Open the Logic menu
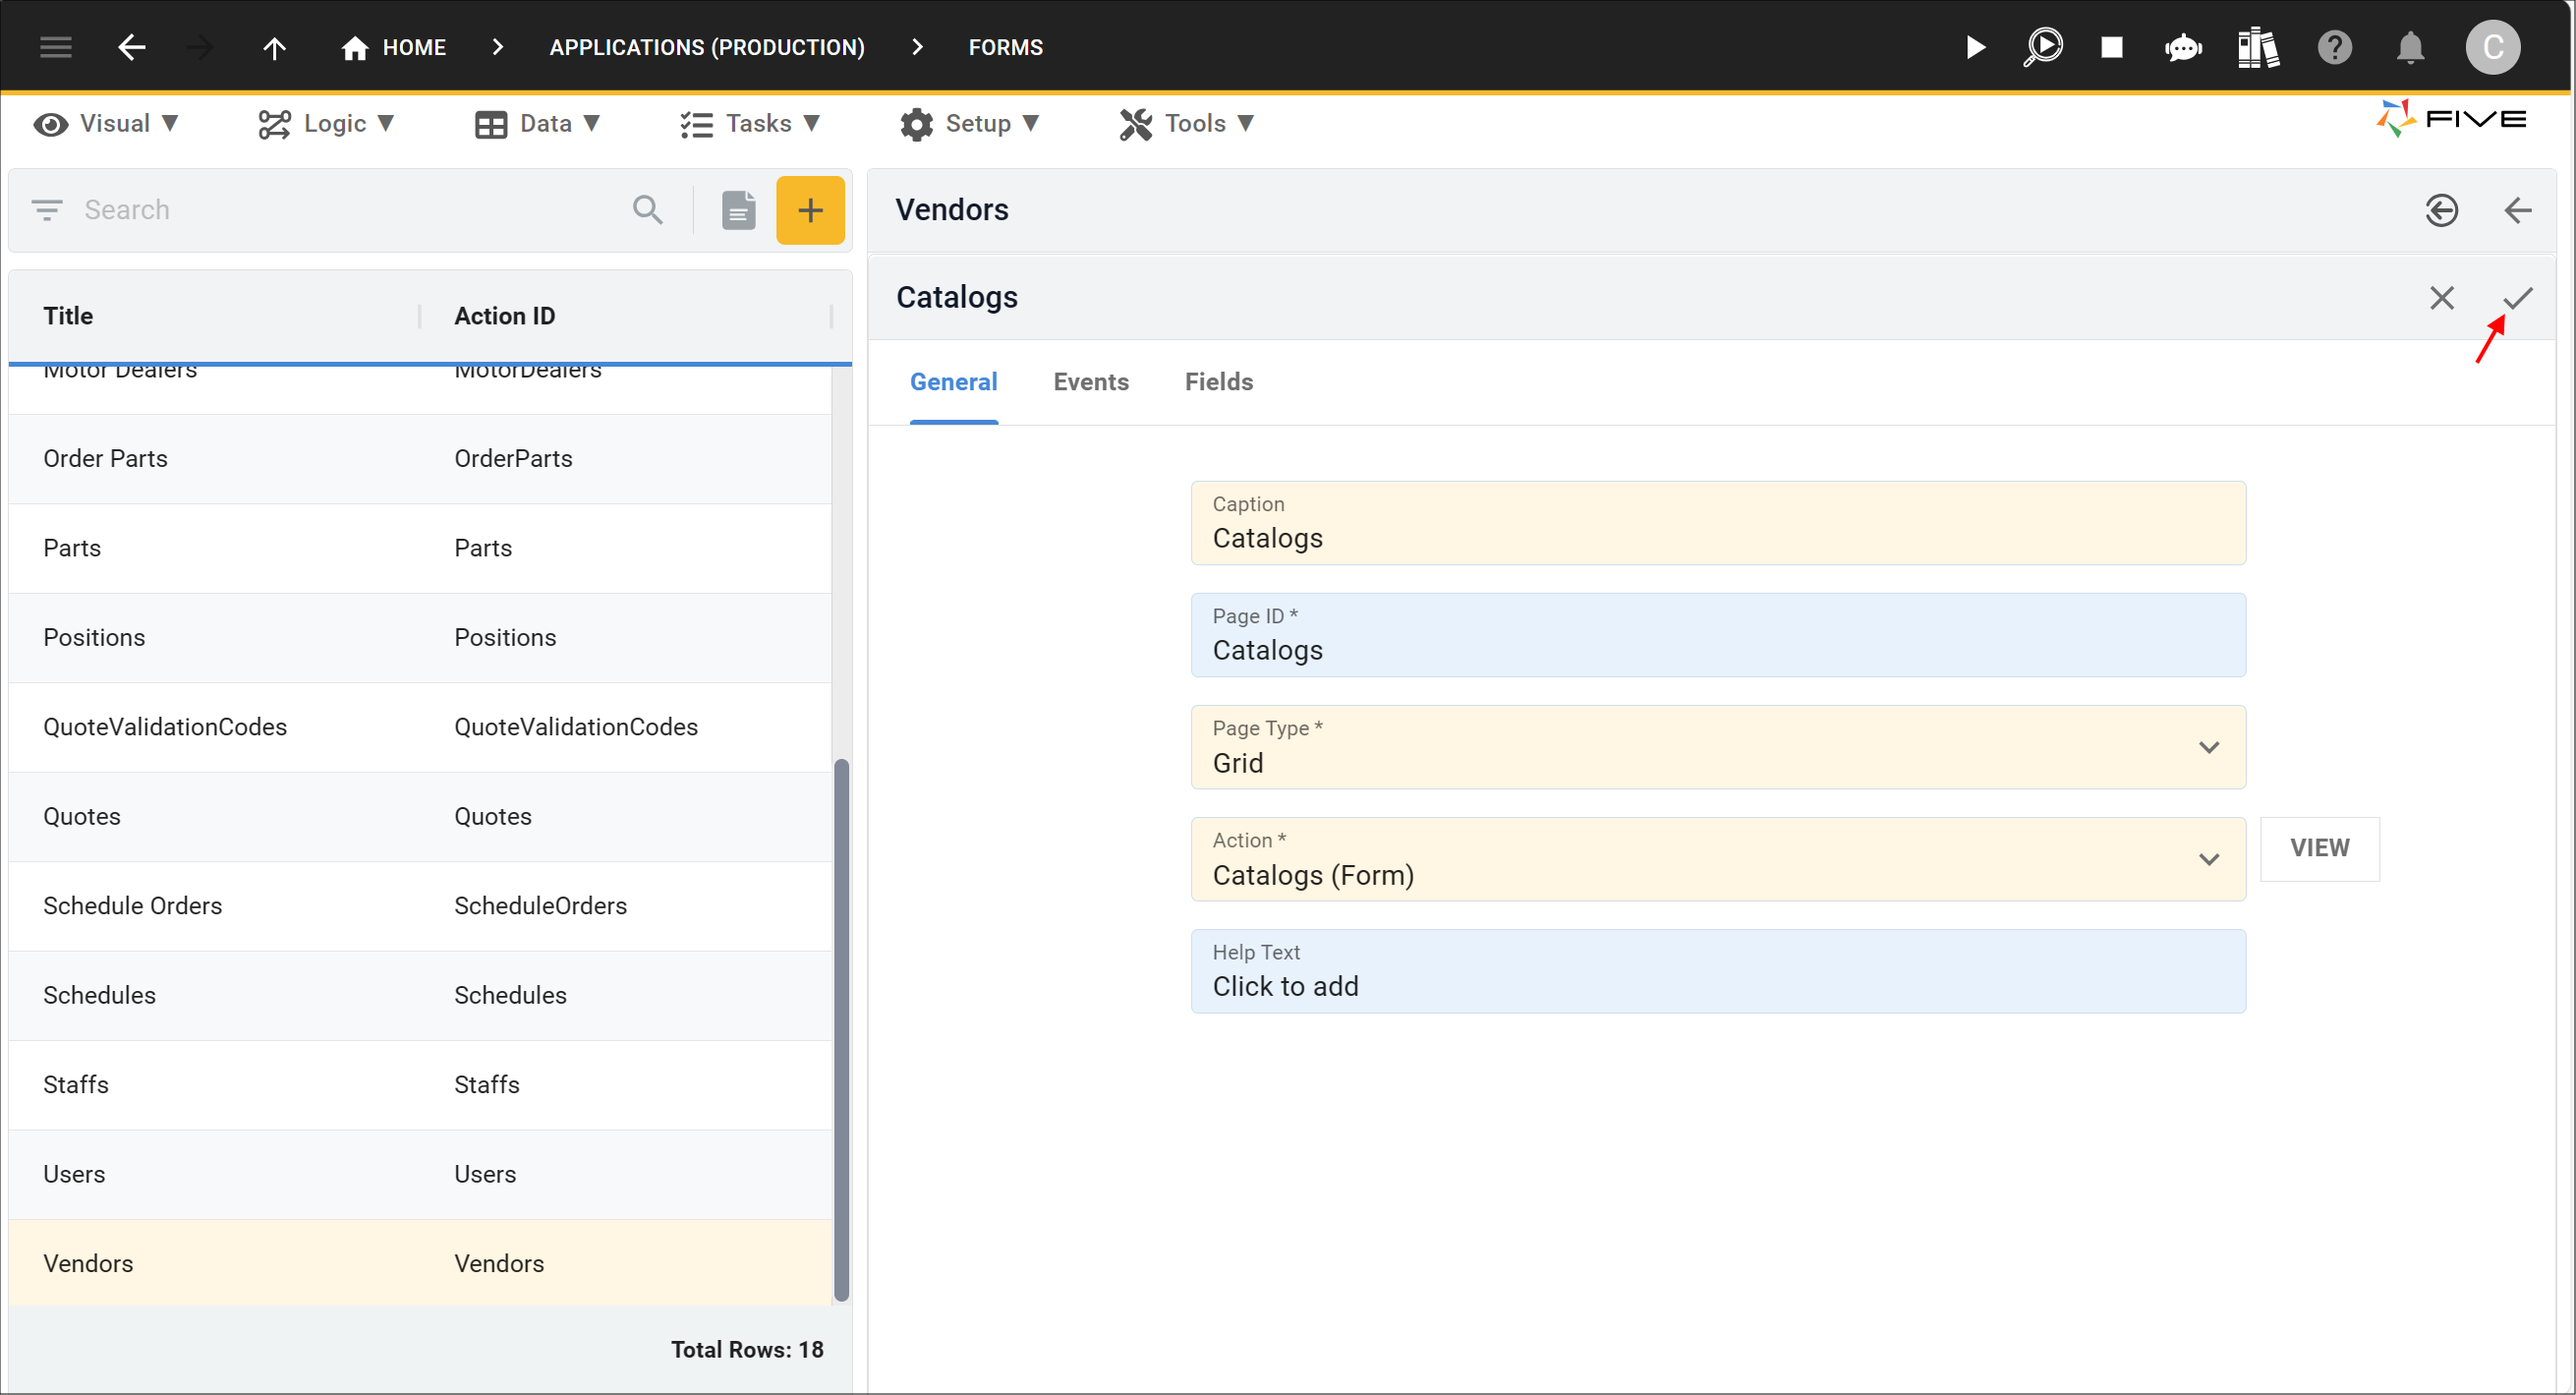This screenshot has width=2576, height=1395. click(326, 123)
